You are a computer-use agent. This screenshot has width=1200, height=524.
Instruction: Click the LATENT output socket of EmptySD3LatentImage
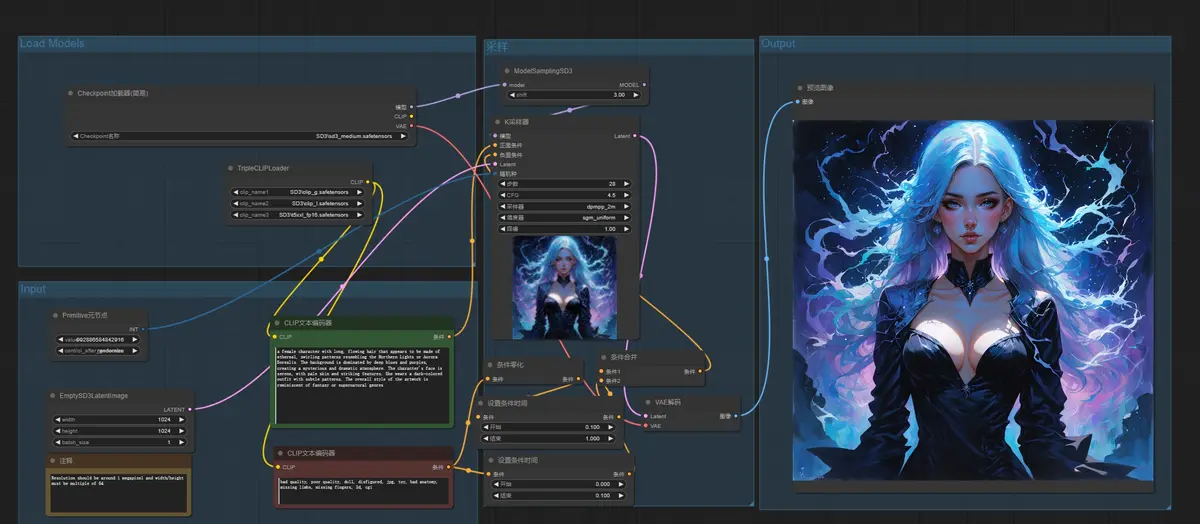pyautogui.click(x=189, y=409)
